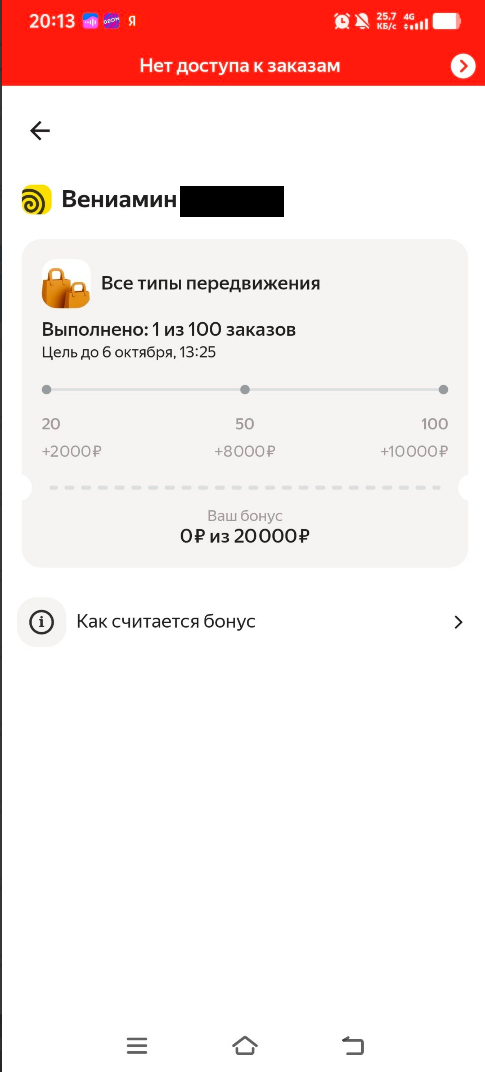Open Android recent apps menu icon
The height and width of the screenshot is (1072, 485).
[137, 1045]
